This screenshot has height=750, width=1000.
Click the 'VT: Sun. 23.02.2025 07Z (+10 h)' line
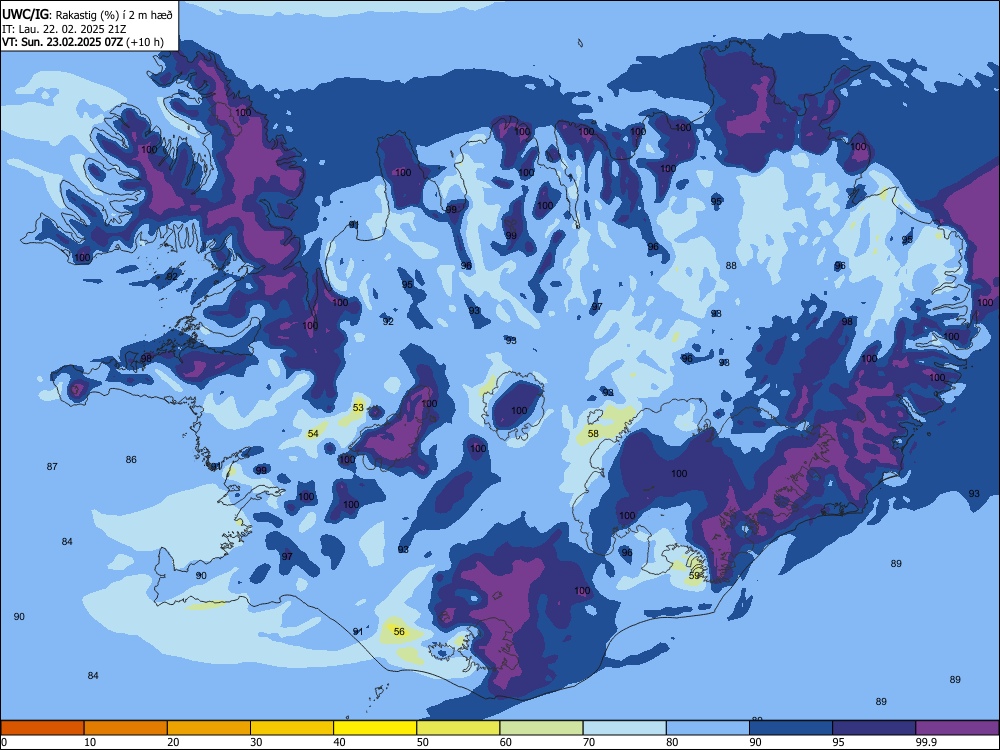click(x=83, y=42)
